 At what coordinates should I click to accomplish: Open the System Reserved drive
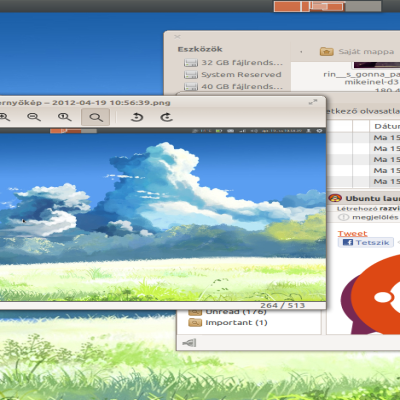(x=233, y=74)
